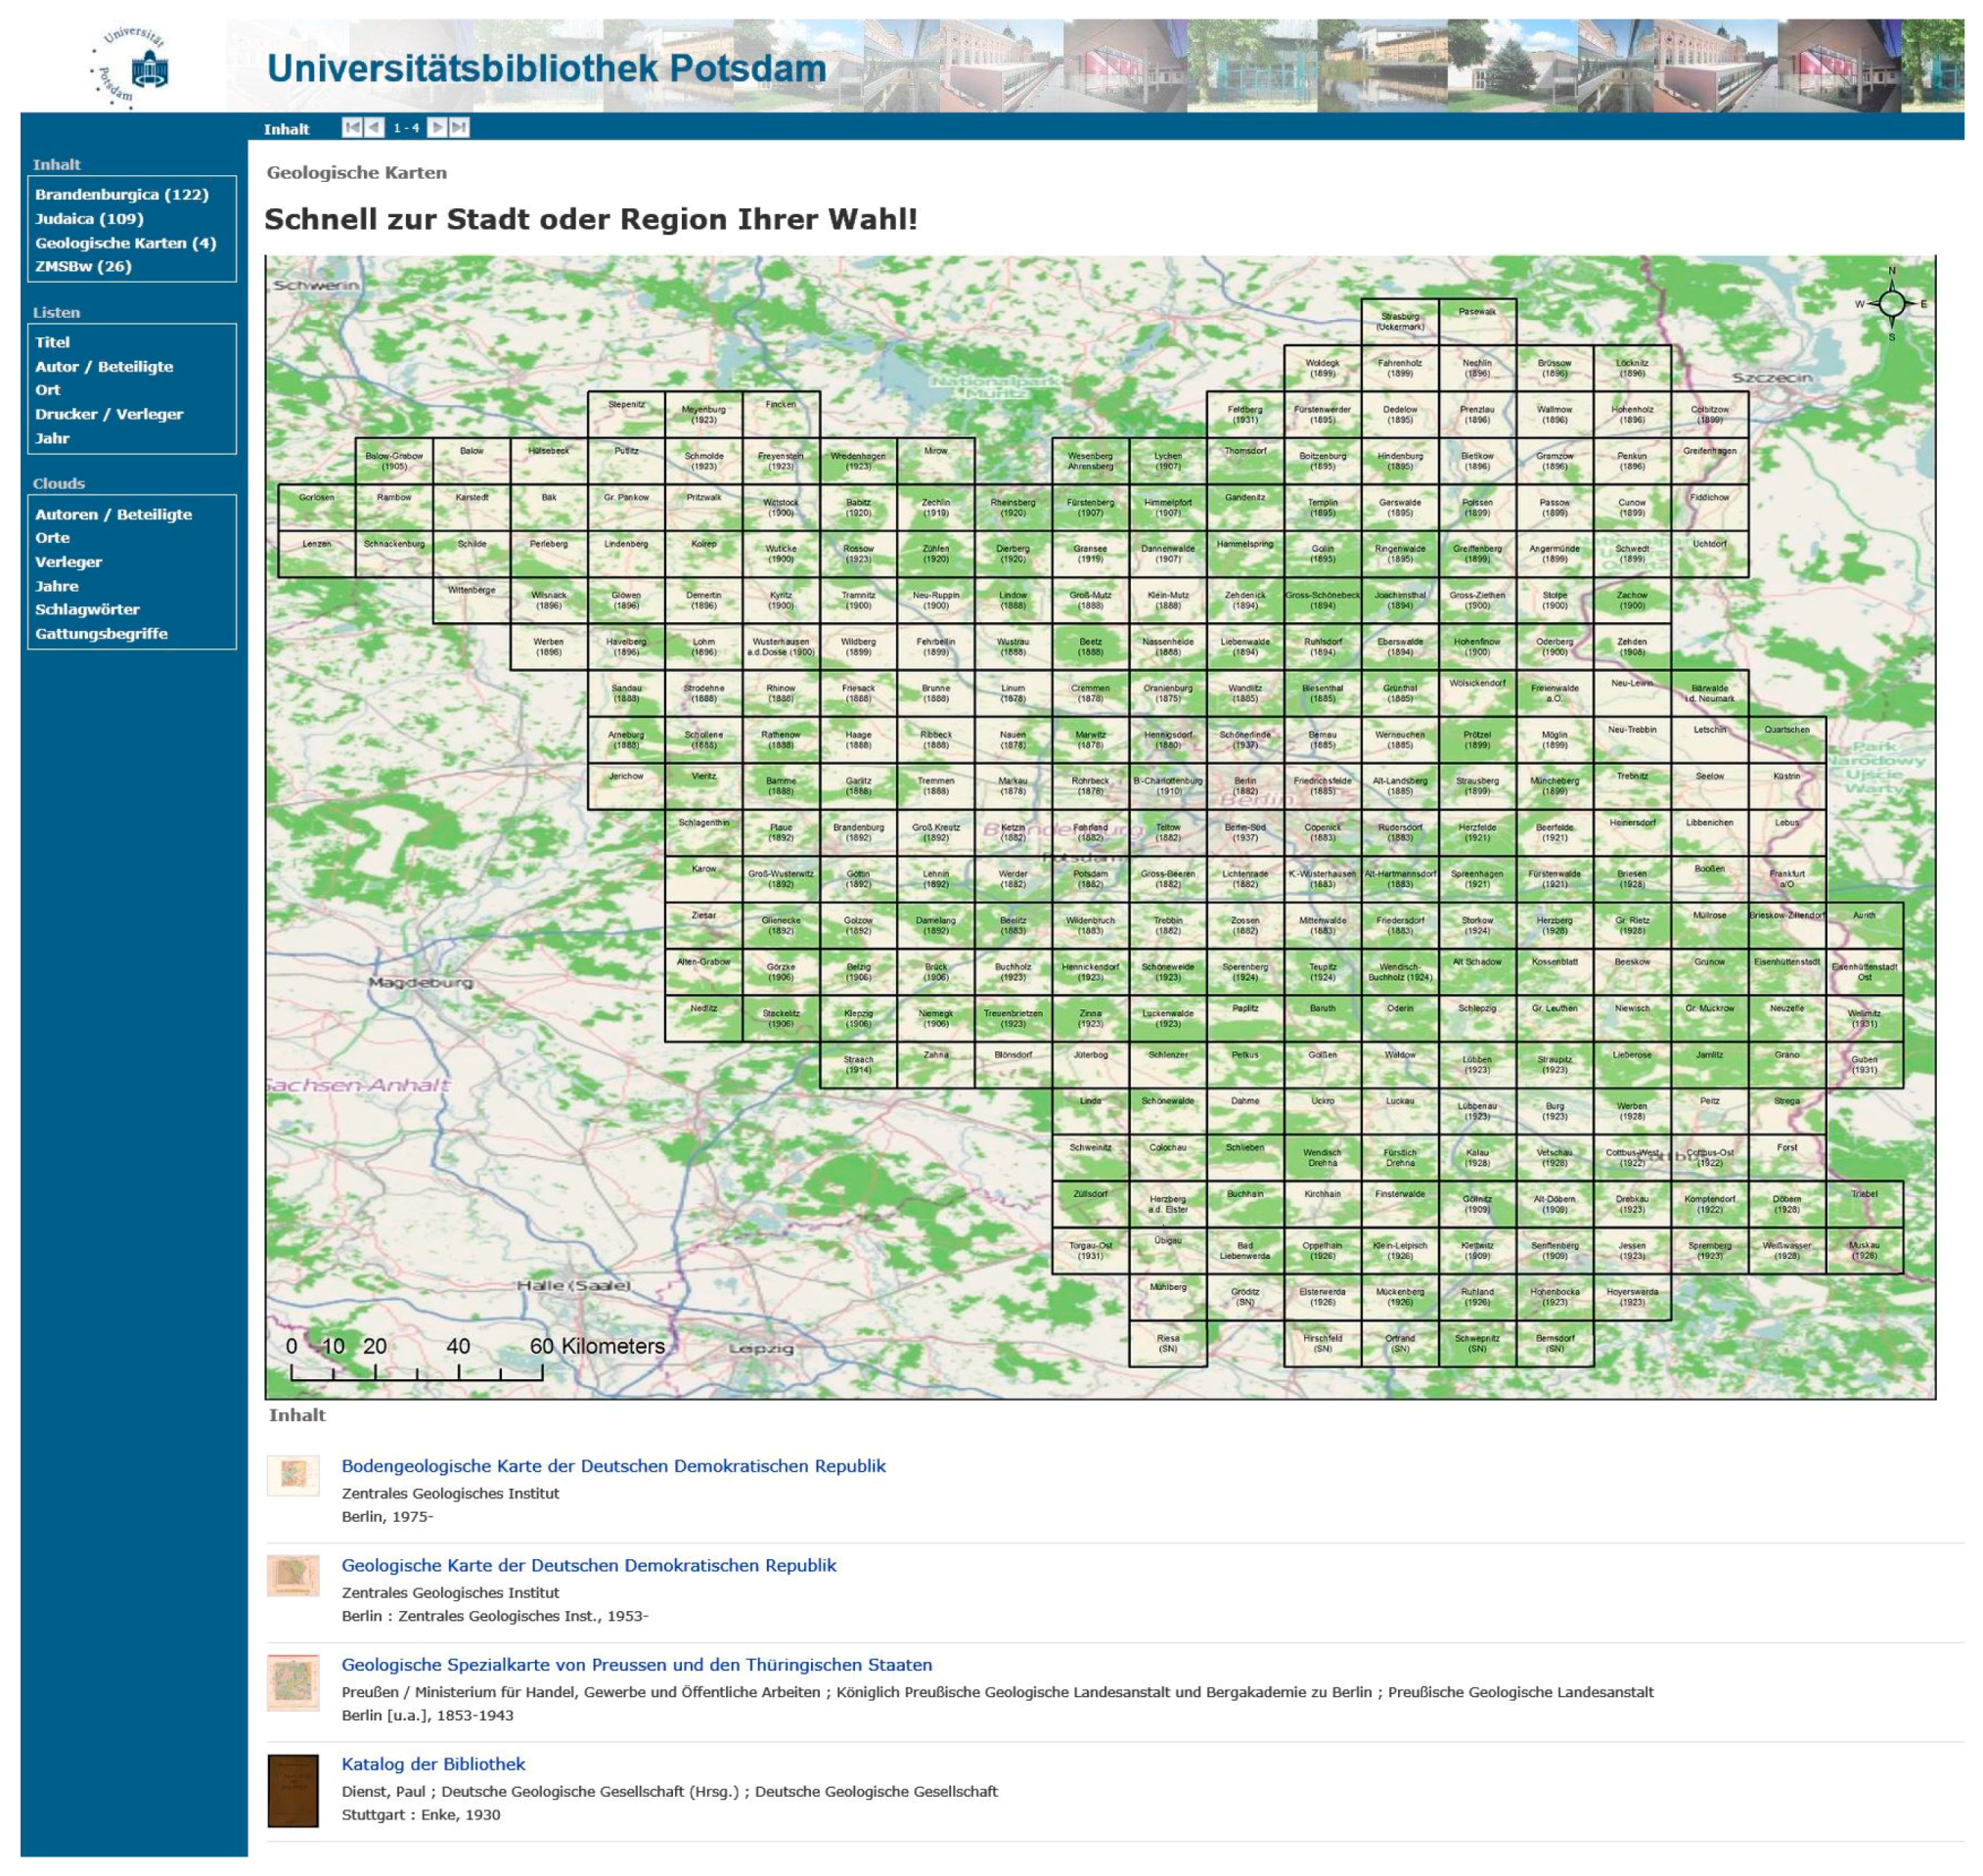Click the compass rose on the map
The height and width of the screenshot is (1876, 1983).
1890,304
